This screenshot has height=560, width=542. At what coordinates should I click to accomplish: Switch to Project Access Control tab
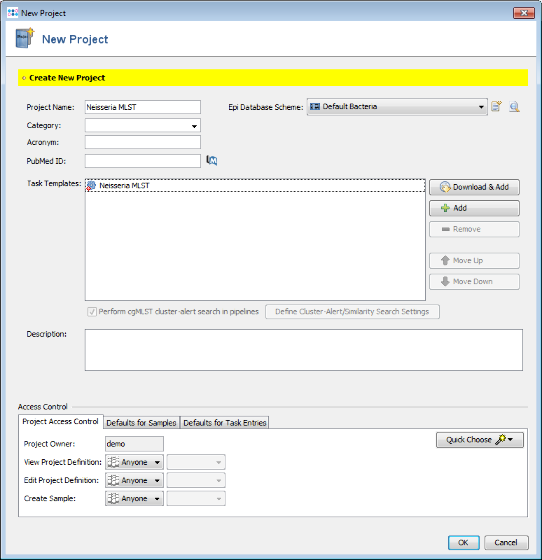(x=60, y=421)
